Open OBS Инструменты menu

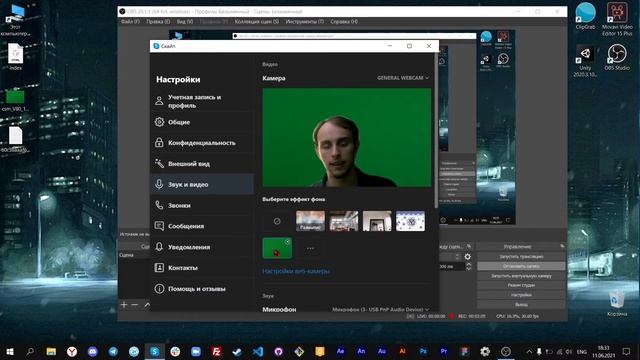pos(304,22)
